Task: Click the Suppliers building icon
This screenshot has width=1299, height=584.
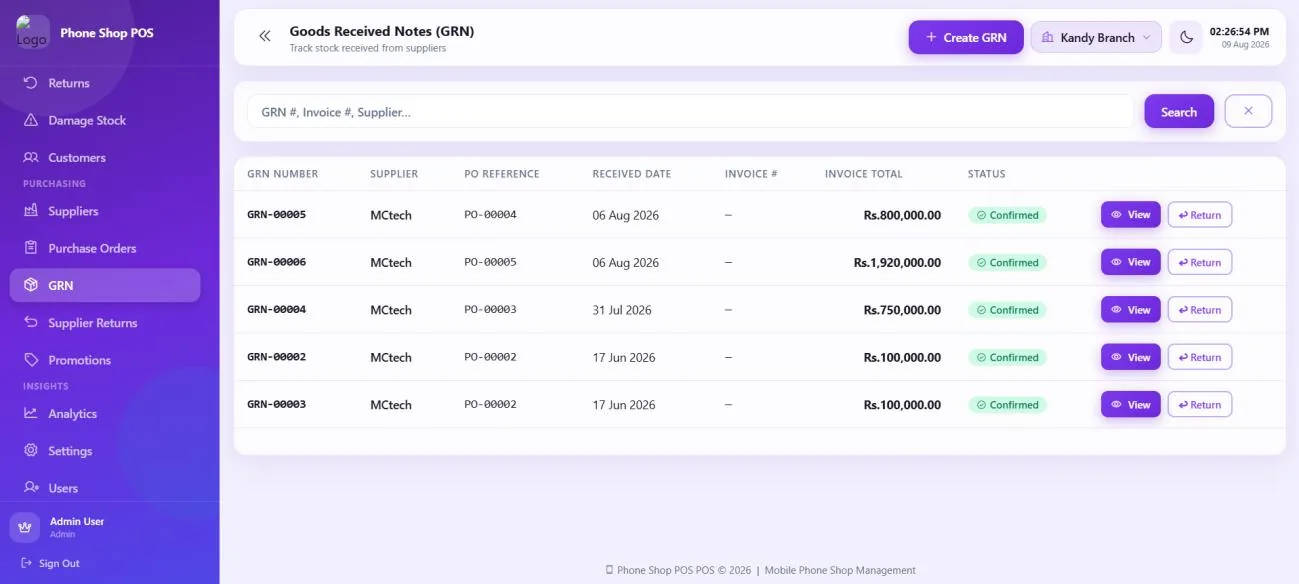Action: click(31, 211)
